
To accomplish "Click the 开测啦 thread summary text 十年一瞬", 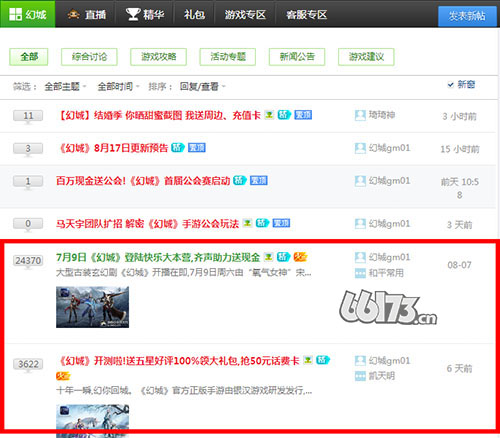I will pos(184,390).
